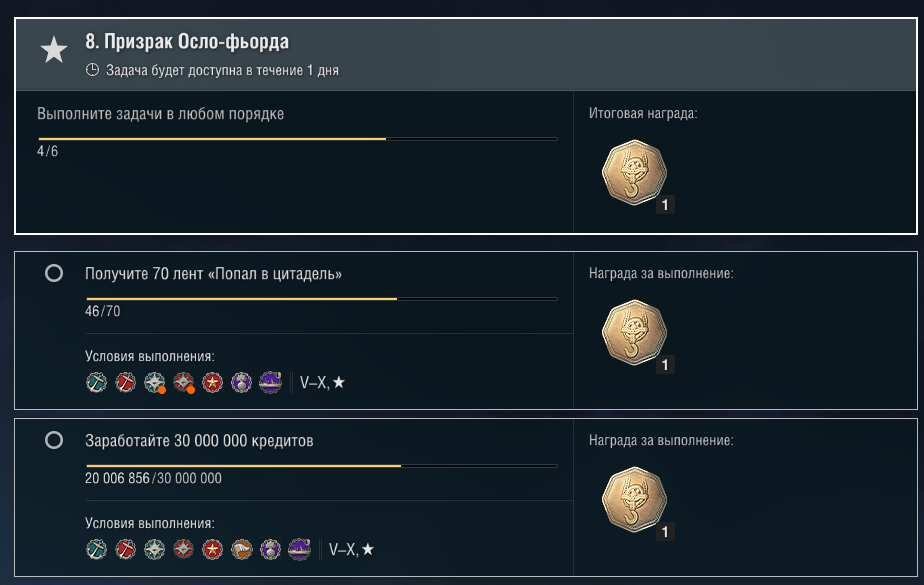The image size is (924, 585).
Task: Open the reward token for the credits task
Action: coord(635,500)
